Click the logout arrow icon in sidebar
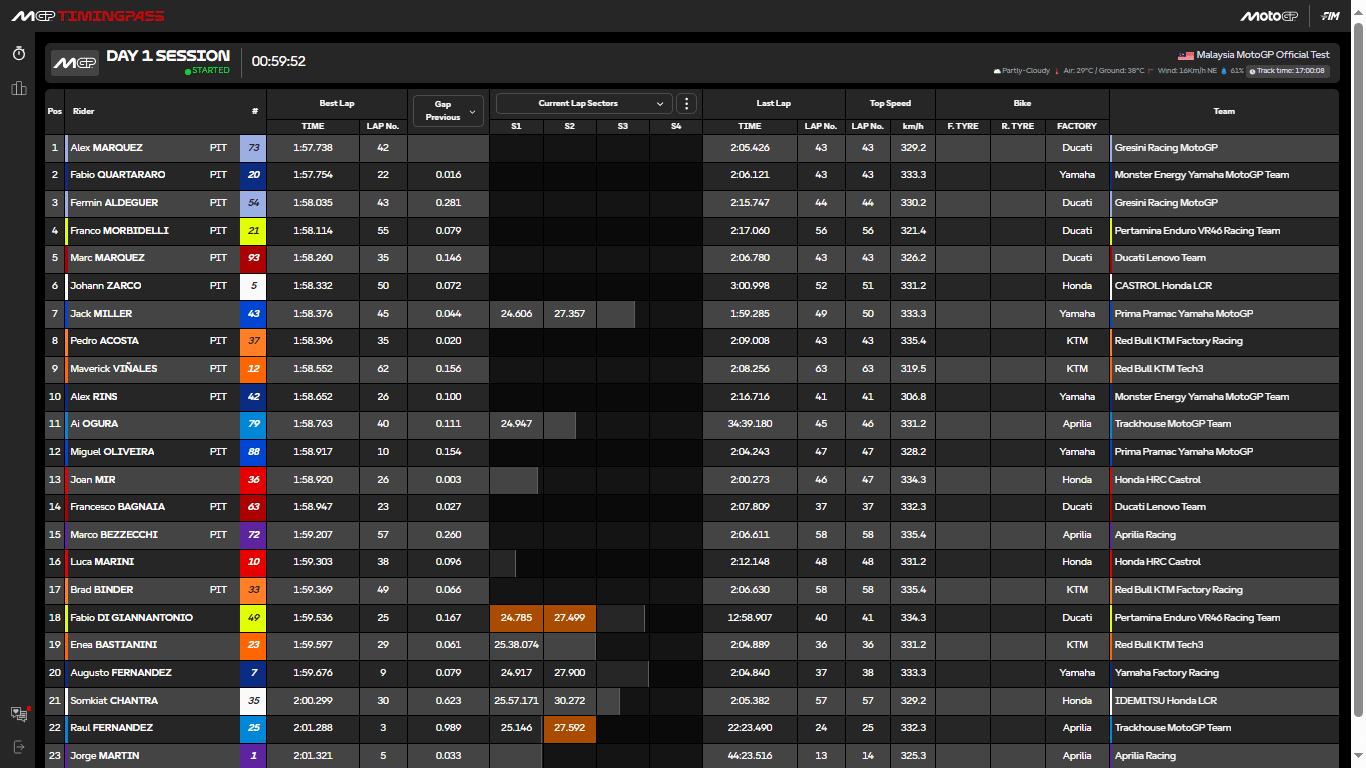Screen dimensions: 1366x768 click(x=18, y=746)
